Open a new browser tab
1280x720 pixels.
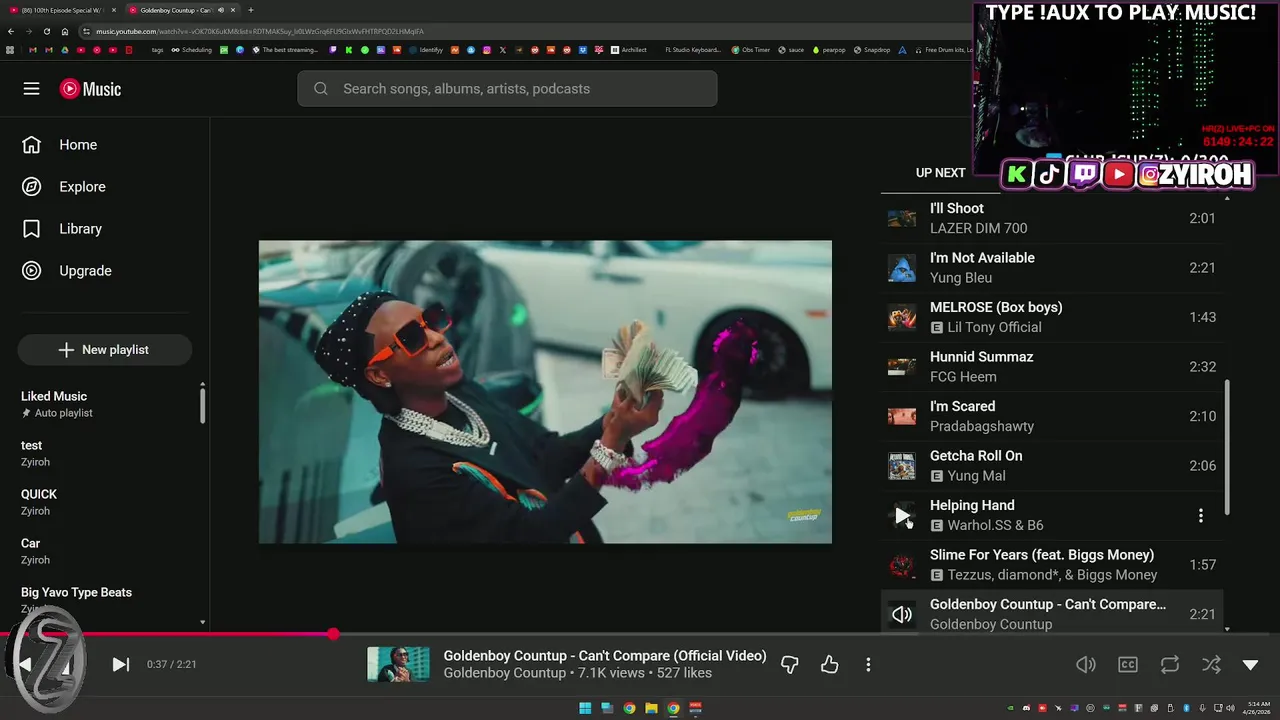tap(251, 10)
